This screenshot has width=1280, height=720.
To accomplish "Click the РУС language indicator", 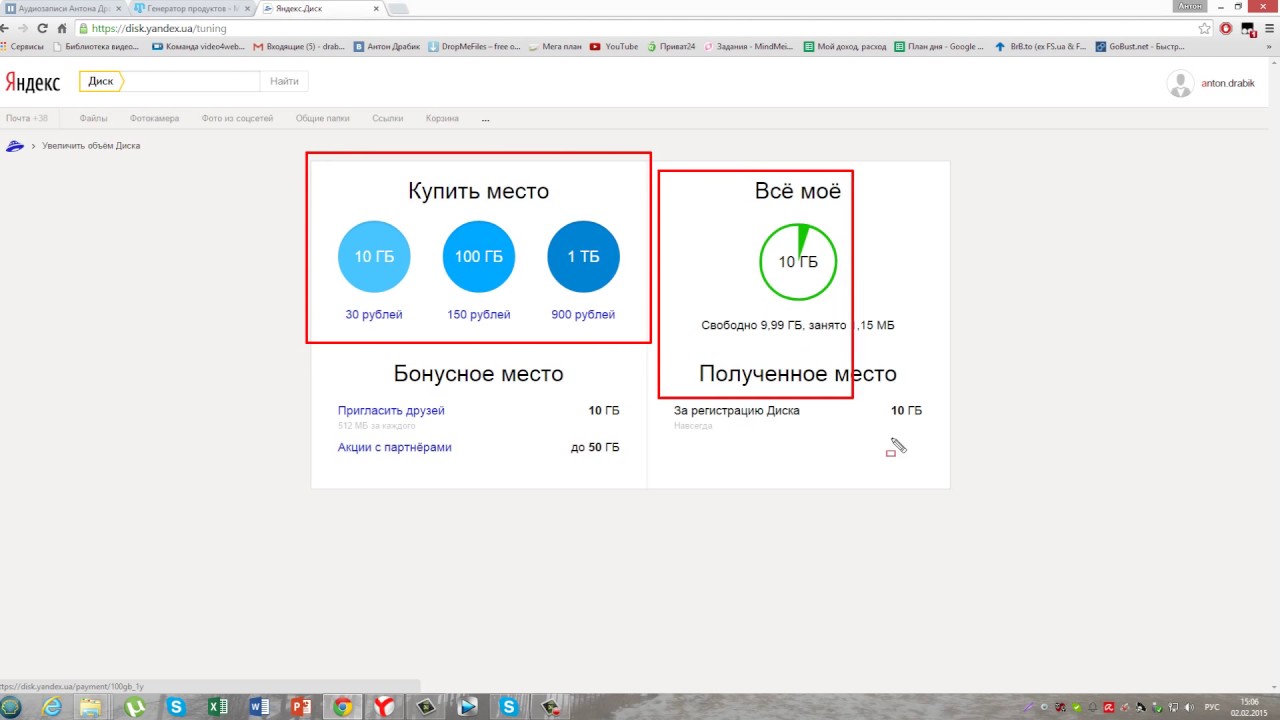I will [1212, 707].
